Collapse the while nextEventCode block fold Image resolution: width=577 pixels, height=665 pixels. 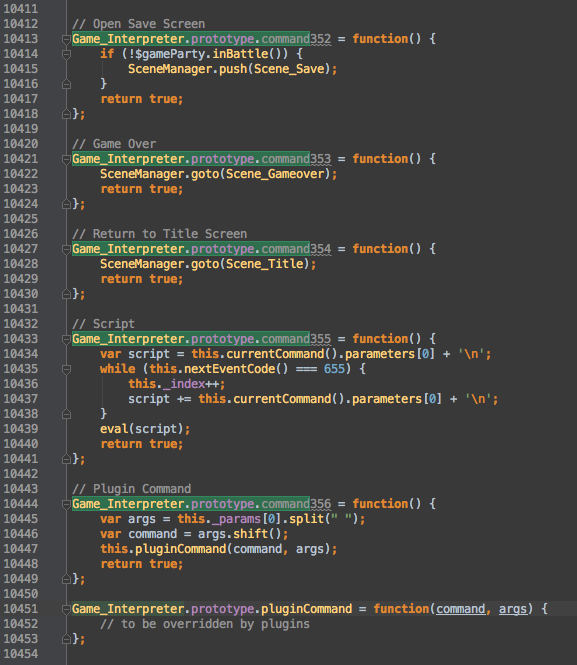click(x=66, y=369)
